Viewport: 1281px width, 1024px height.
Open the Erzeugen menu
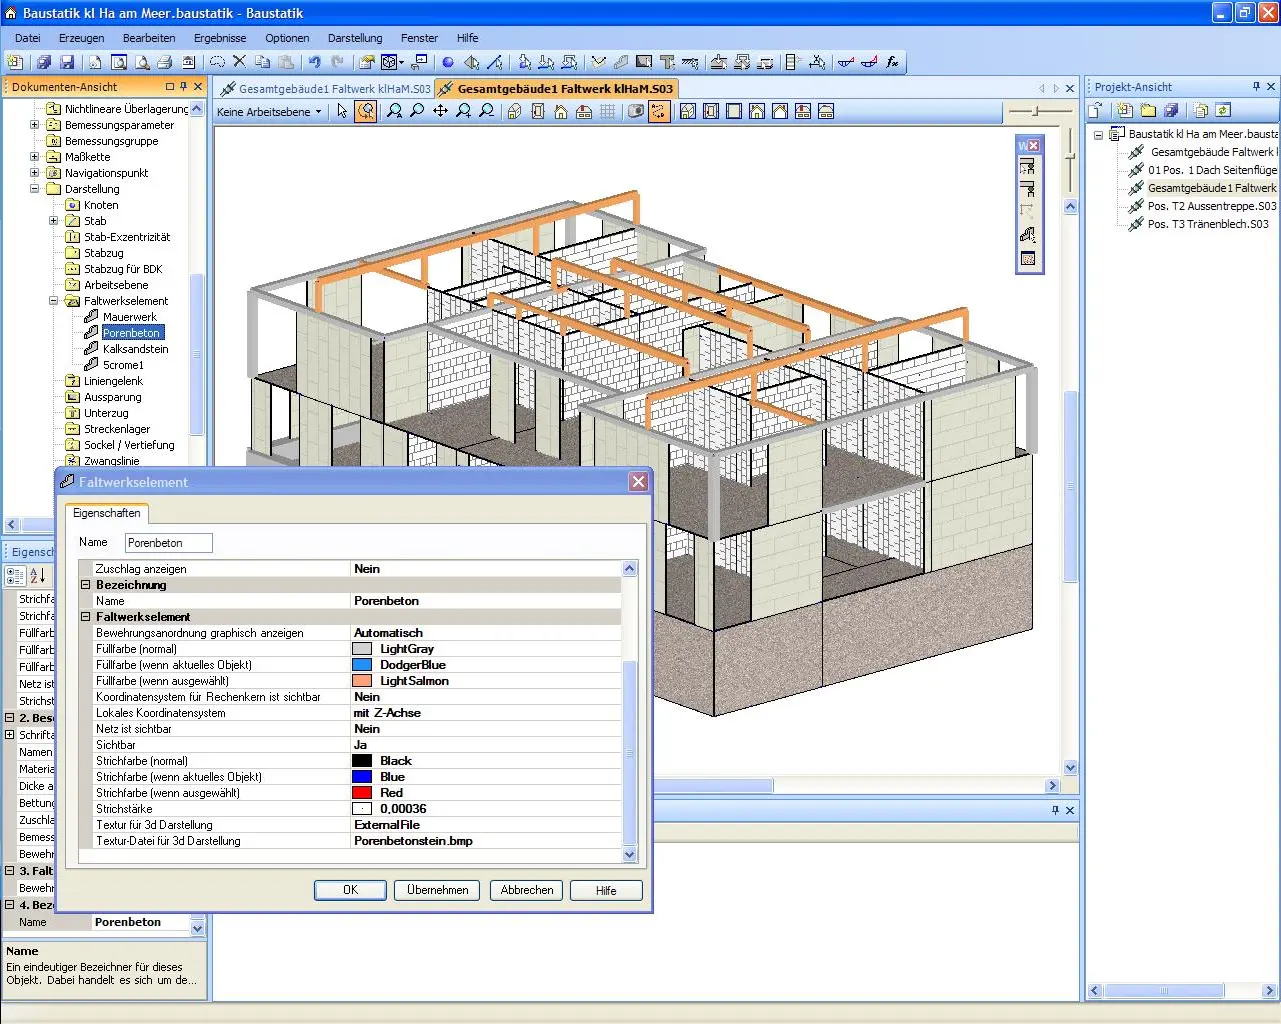(x=81, y=38)
